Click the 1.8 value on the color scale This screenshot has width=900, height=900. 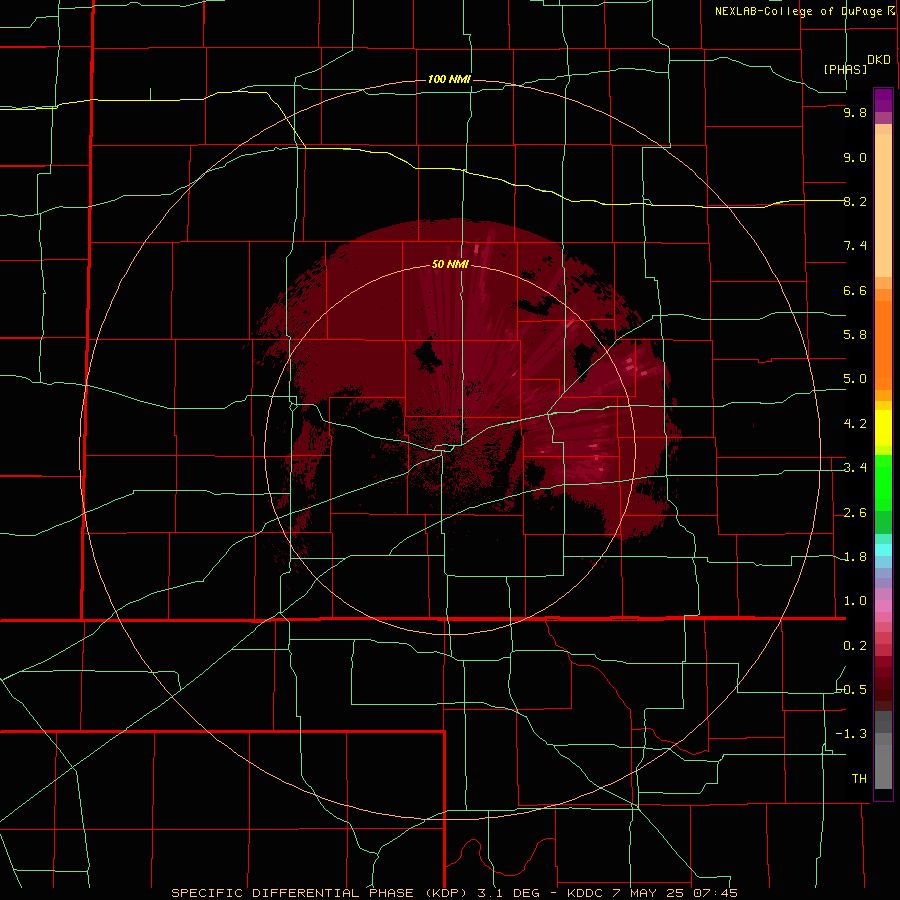(855, 557)
